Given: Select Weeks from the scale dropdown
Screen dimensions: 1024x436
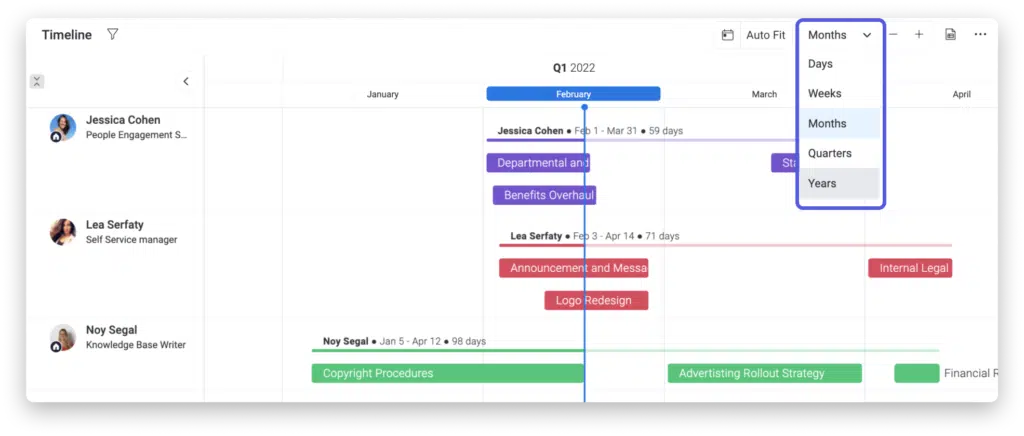Looking at the screenshot, I should click(824, 94).
